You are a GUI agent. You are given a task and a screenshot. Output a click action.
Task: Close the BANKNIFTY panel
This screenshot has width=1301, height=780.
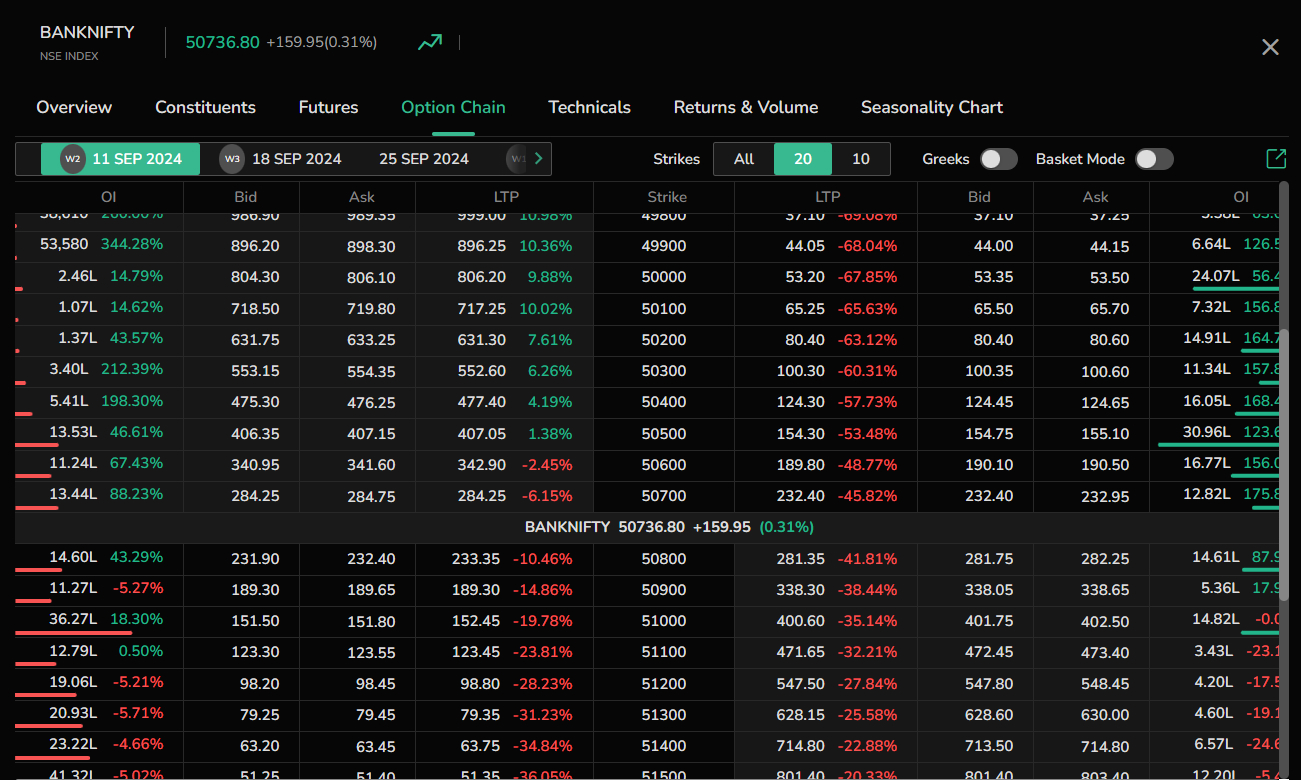tap(1270, 47)
